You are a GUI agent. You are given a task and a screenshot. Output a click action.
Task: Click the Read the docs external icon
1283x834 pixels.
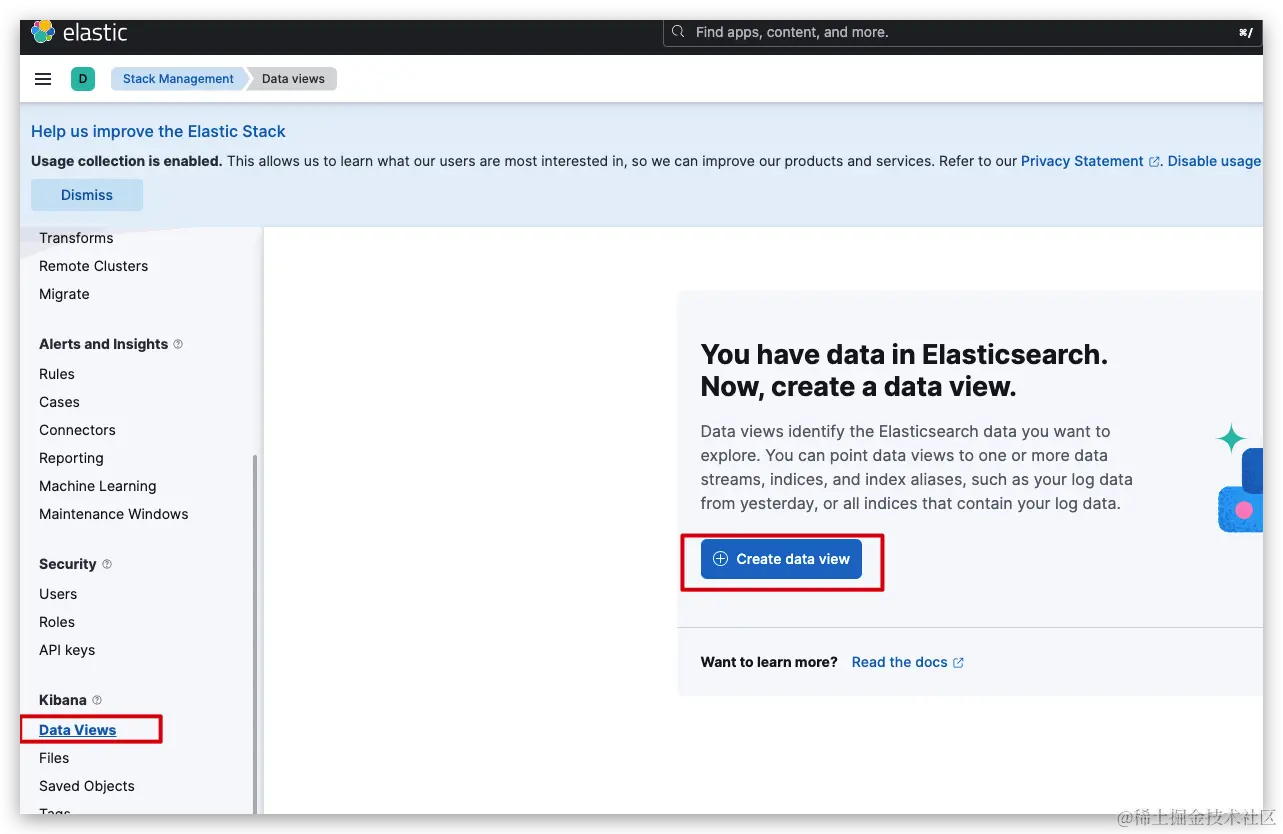point(958,662)
